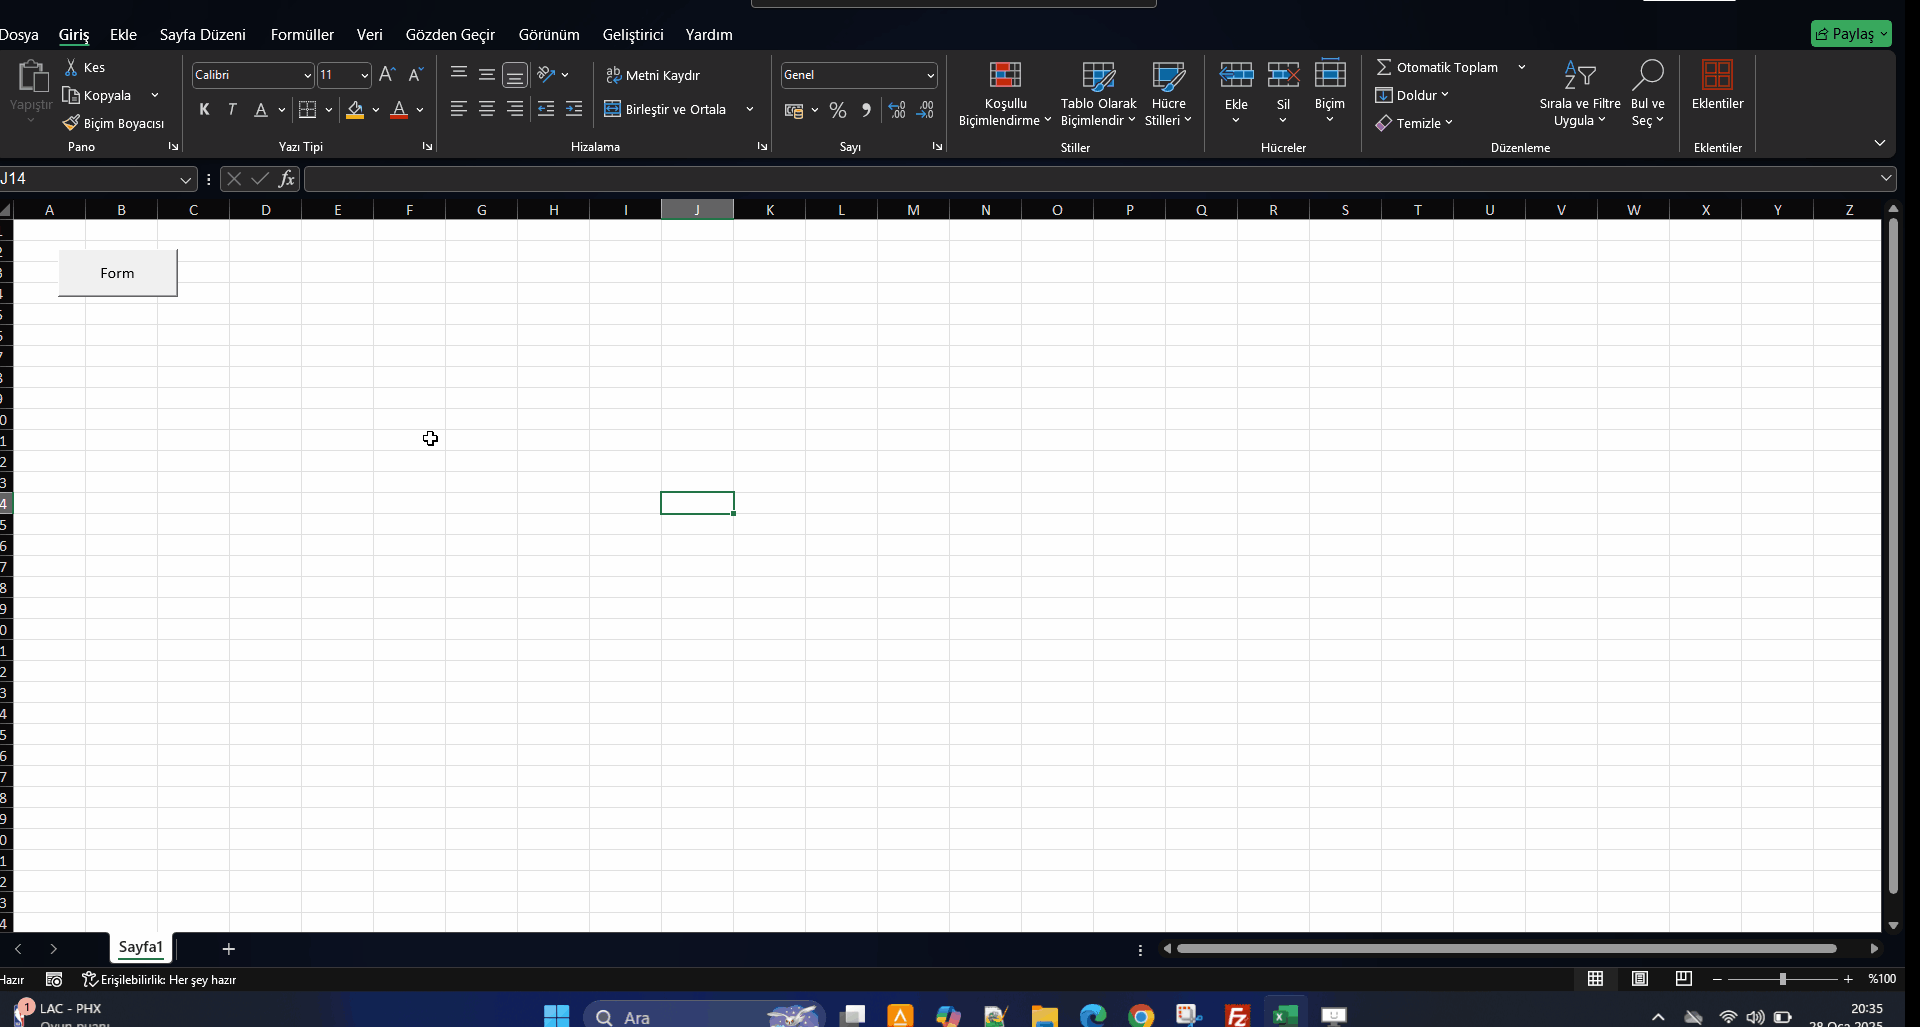The height and width of the screenshot is (1027, 1920).
Task: Click the Sil delete cells icon
Action: (1283, 74)
